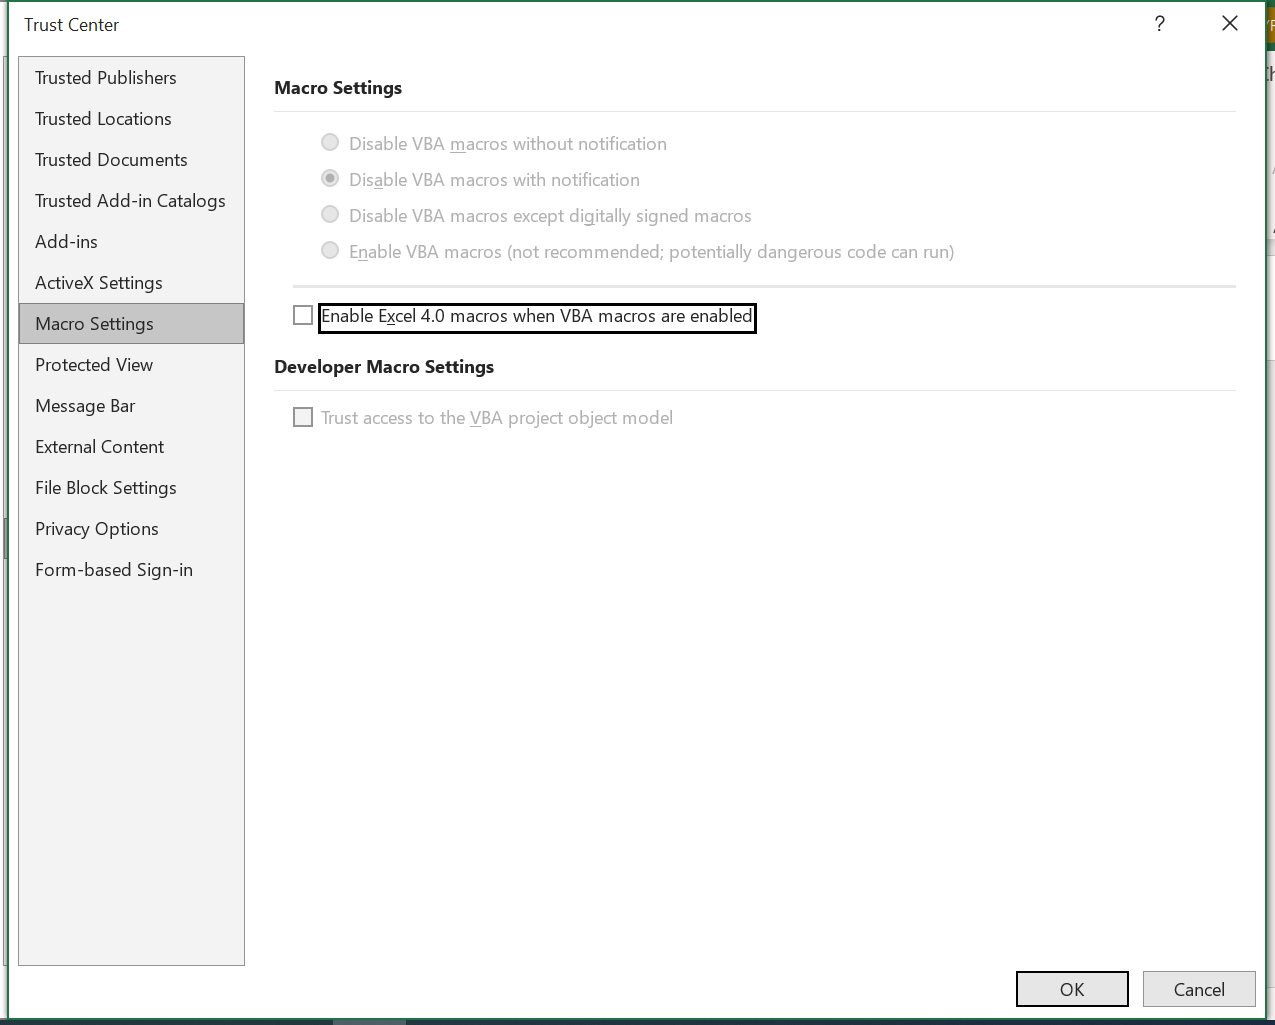1275x1025 pixels.
Task: Open the Protected View settings
Action: (x=131, y=365)
